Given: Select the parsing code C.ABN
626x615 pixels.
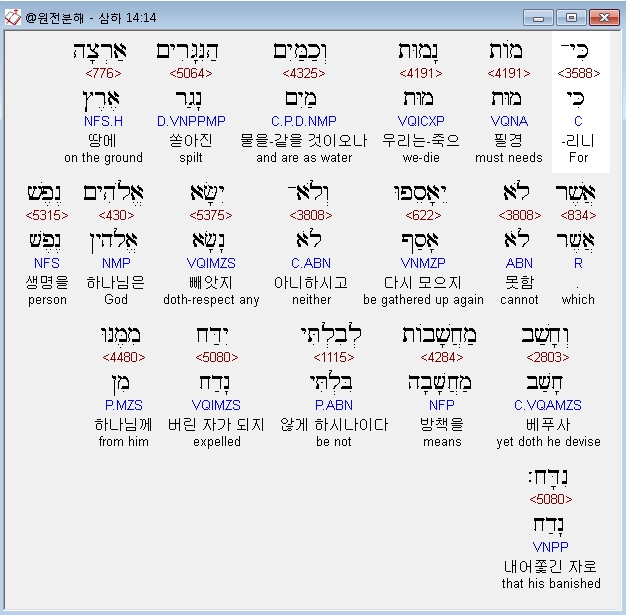Looking at the screenshot, I should tap(311, 263).
